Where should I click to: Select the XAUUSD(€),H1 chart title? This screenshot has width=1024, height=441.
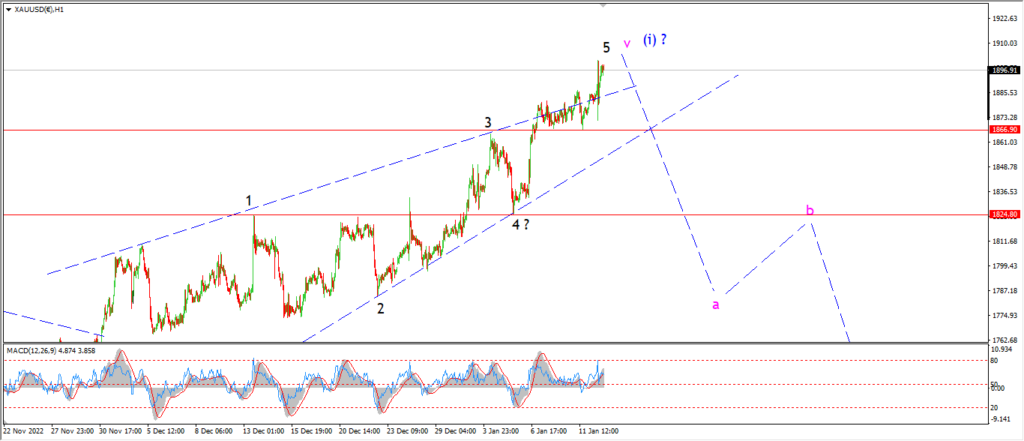tap(35, 10)
